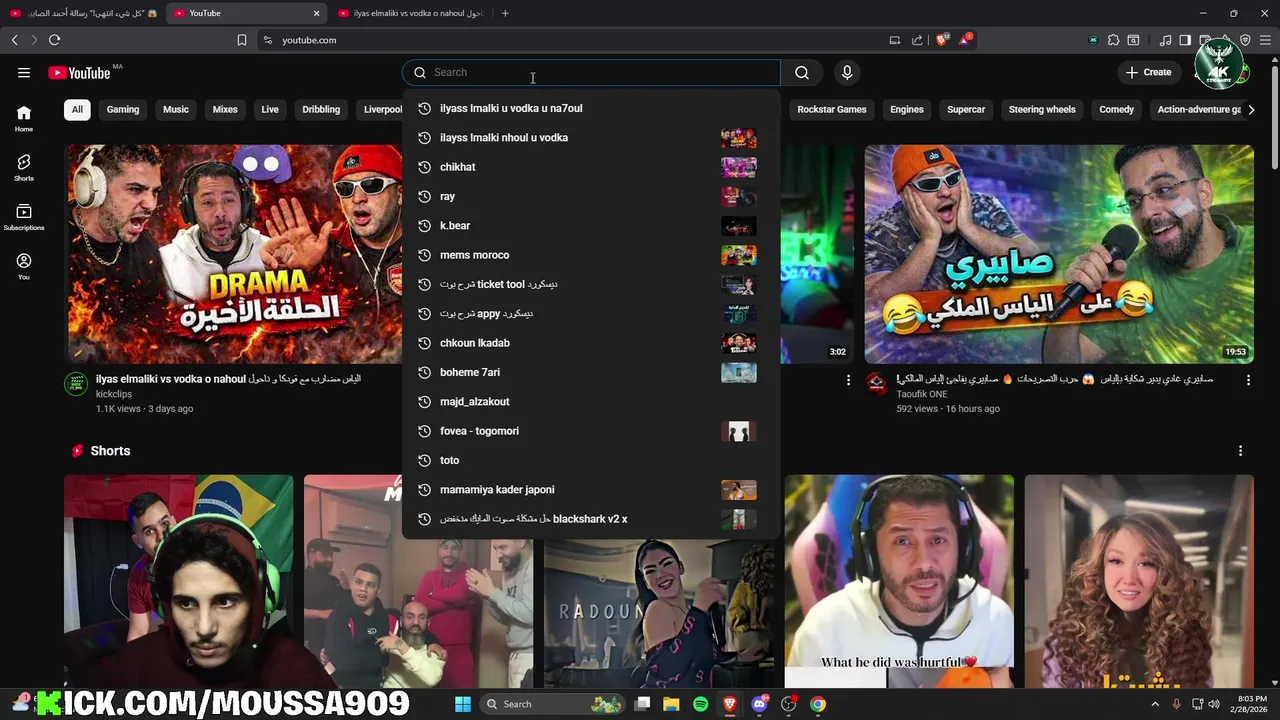Image resolution: width=1280 pixels, height=720 pixels.
Task: Choose the 'majd_alzakout' search suggestion
Action: point(591,402)
